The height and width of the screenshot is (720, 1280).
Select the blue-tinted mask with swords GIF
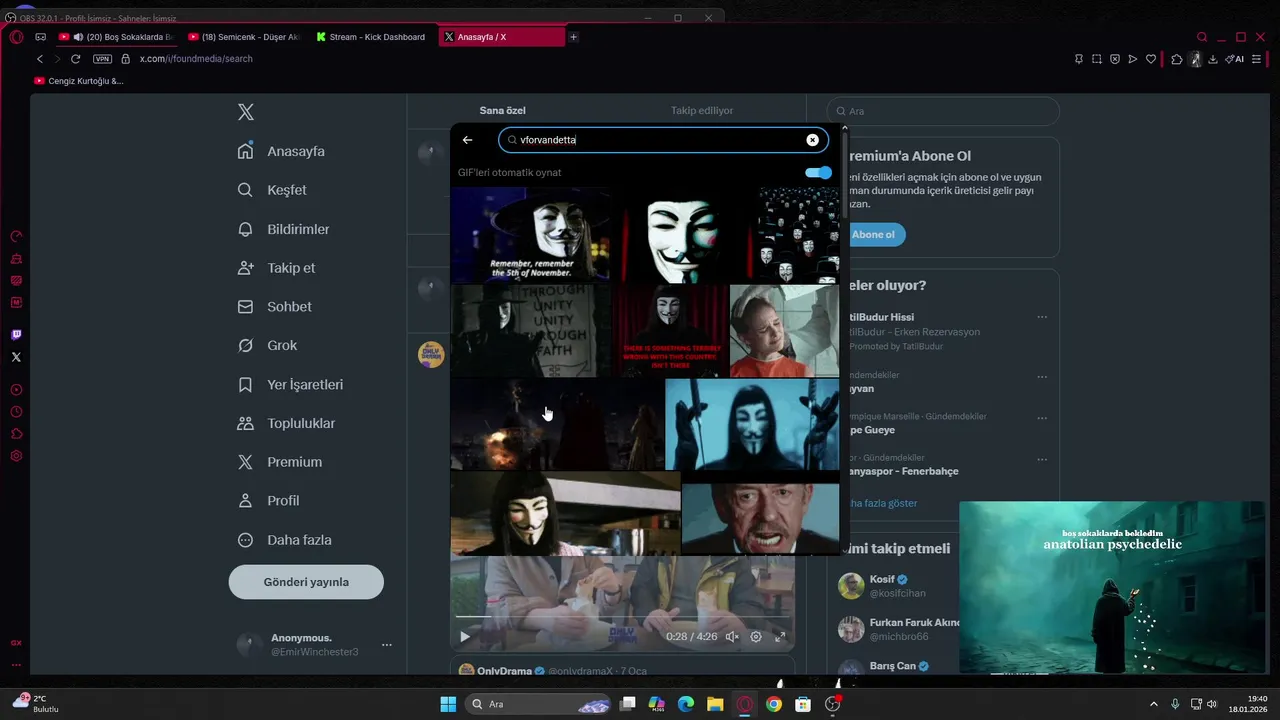coord(752,424)
